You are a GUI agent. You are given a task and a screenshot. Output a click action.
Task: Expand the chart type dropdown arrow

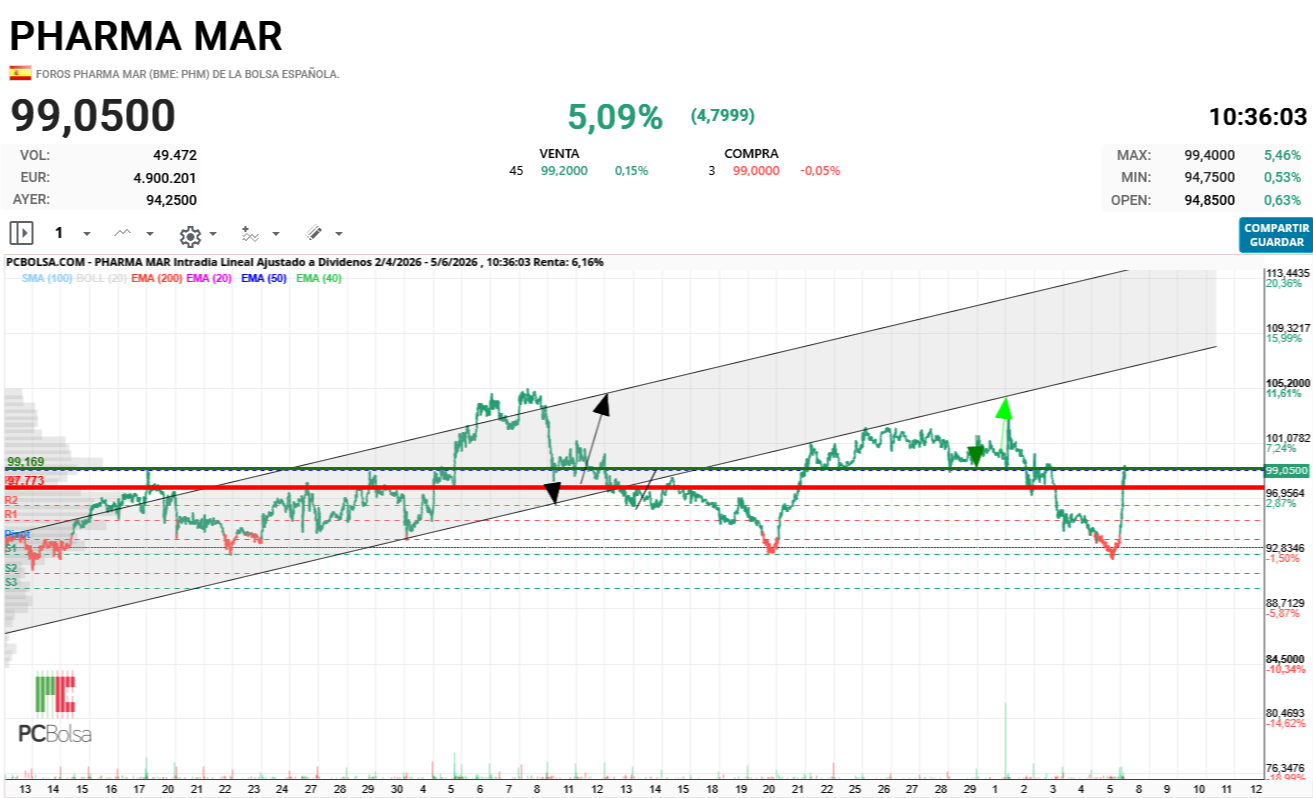click(x=150, y=234)
